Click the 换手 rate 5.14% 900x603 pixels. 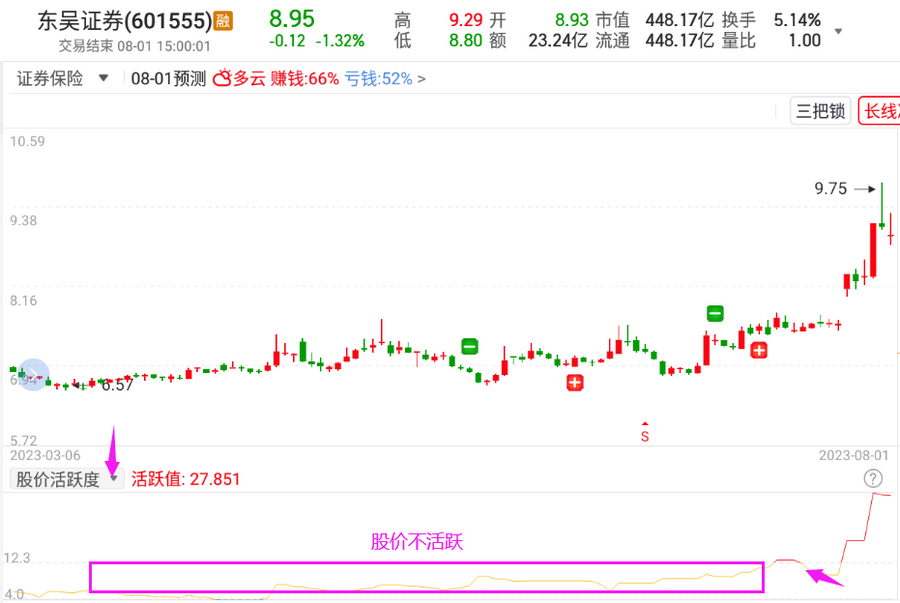(x=797, y=20)
